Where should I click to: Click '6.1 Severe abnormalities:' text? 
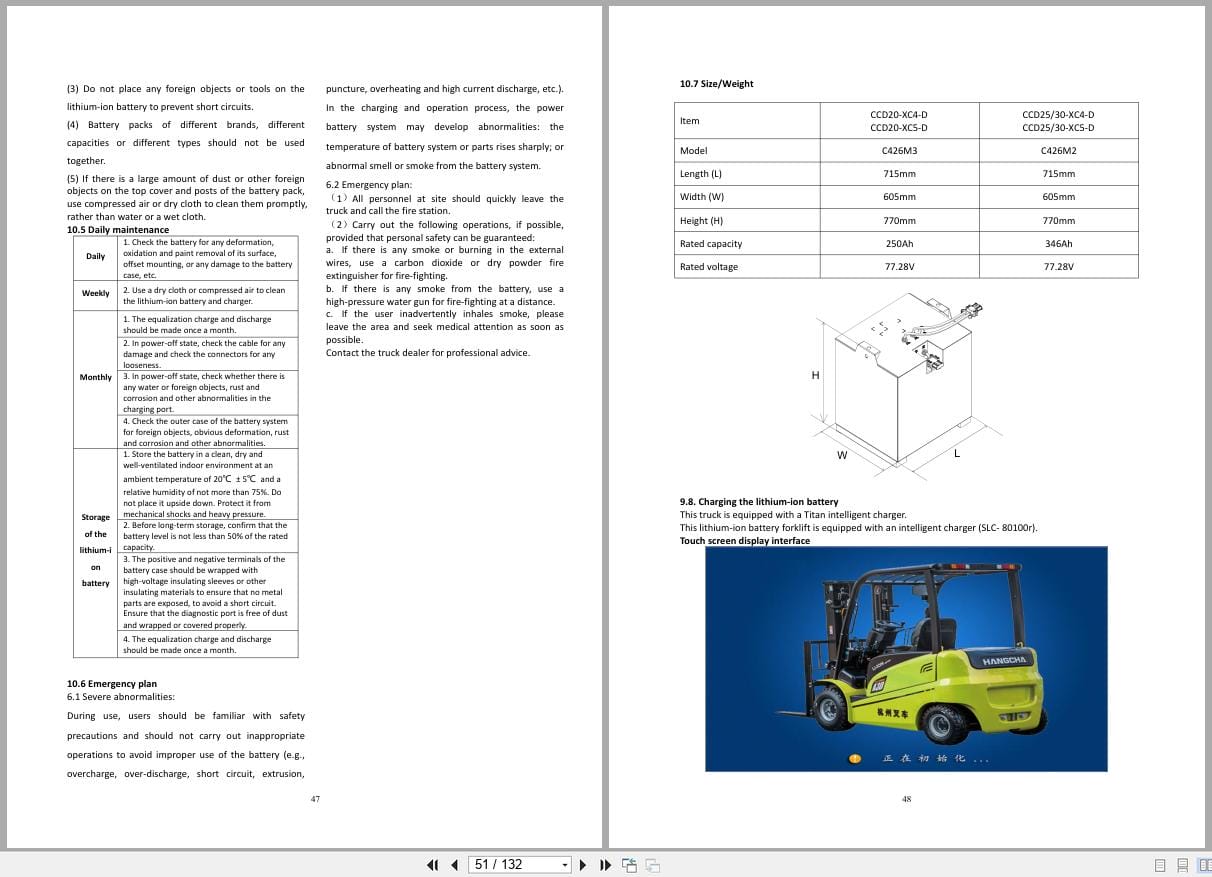120,697
